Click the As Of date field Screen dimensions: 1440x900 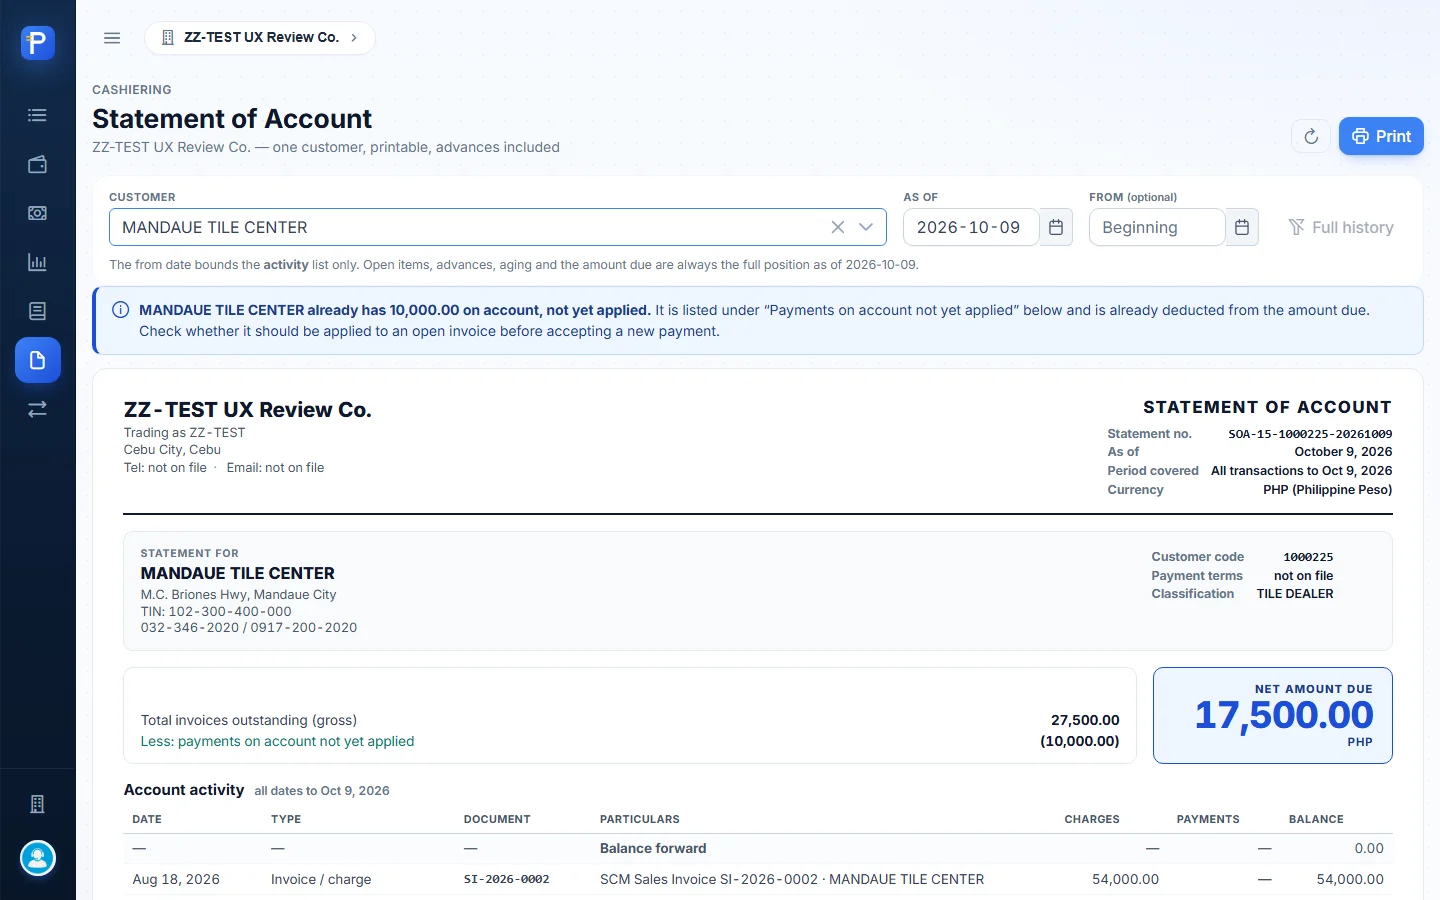(x=971, y=227)
